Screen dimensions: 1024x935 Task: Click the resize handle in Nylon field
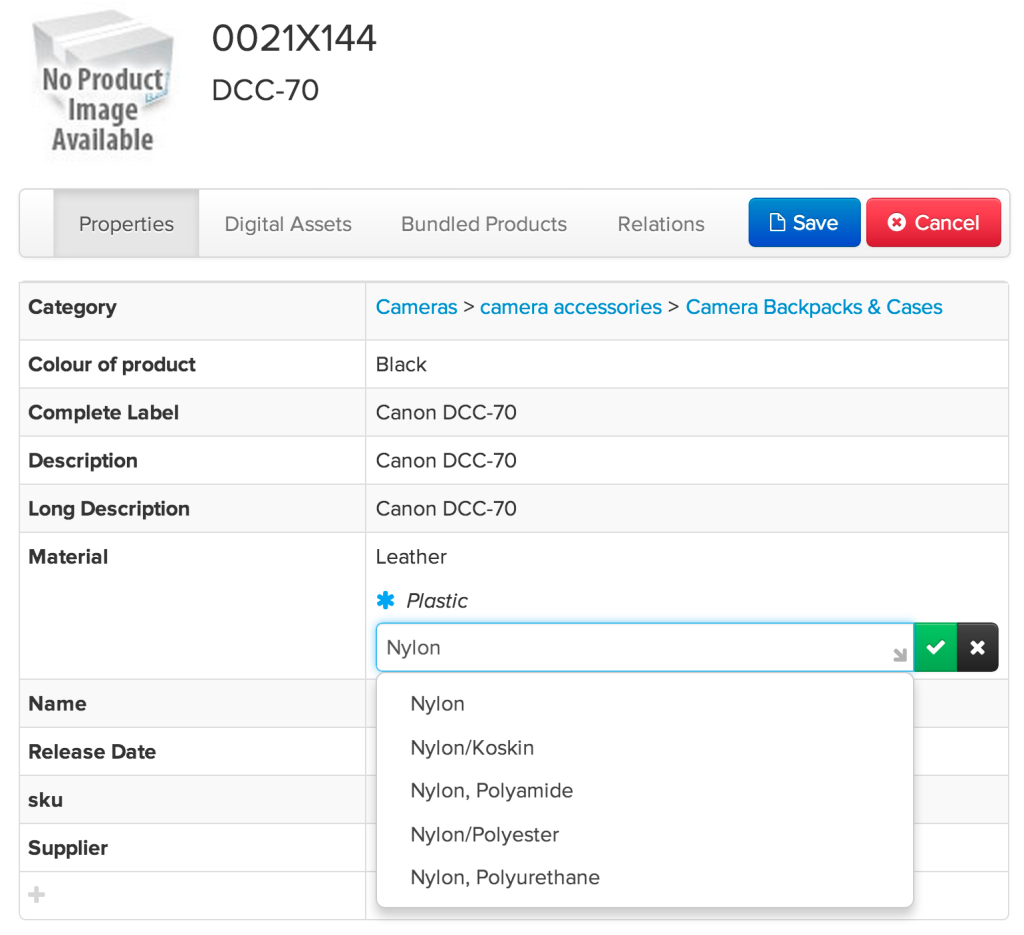[x=900, y=655]
